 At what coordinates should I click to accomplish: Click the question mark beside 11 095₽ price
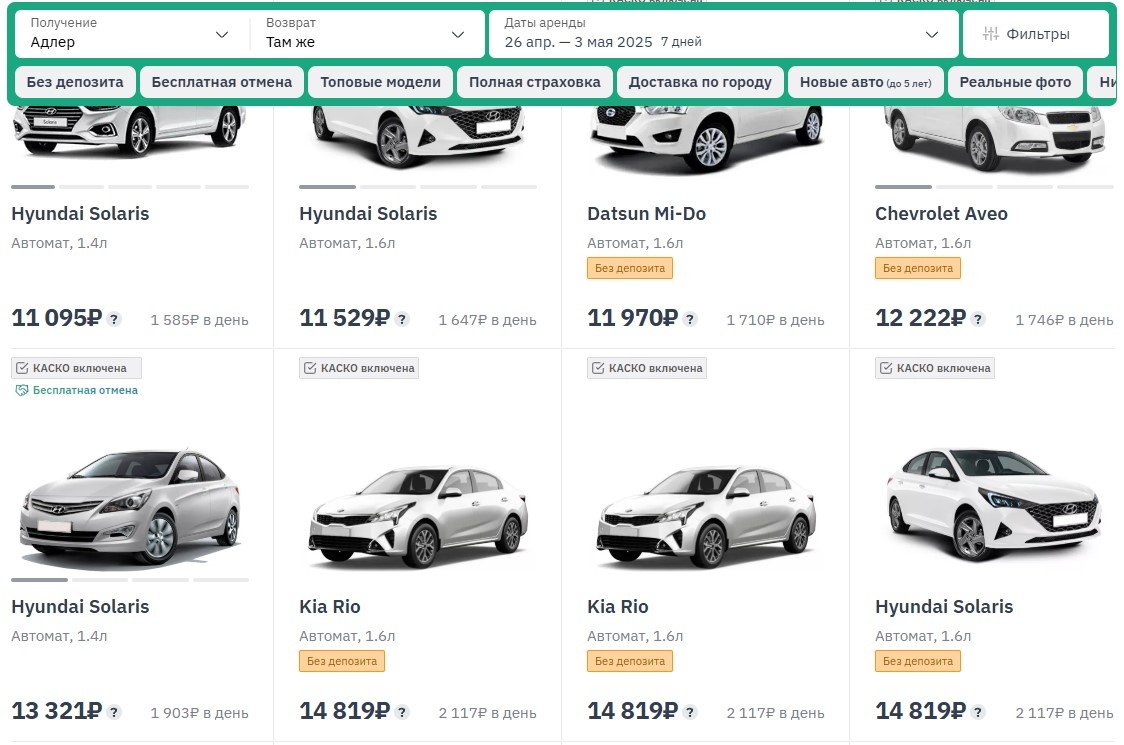point(114,320)
